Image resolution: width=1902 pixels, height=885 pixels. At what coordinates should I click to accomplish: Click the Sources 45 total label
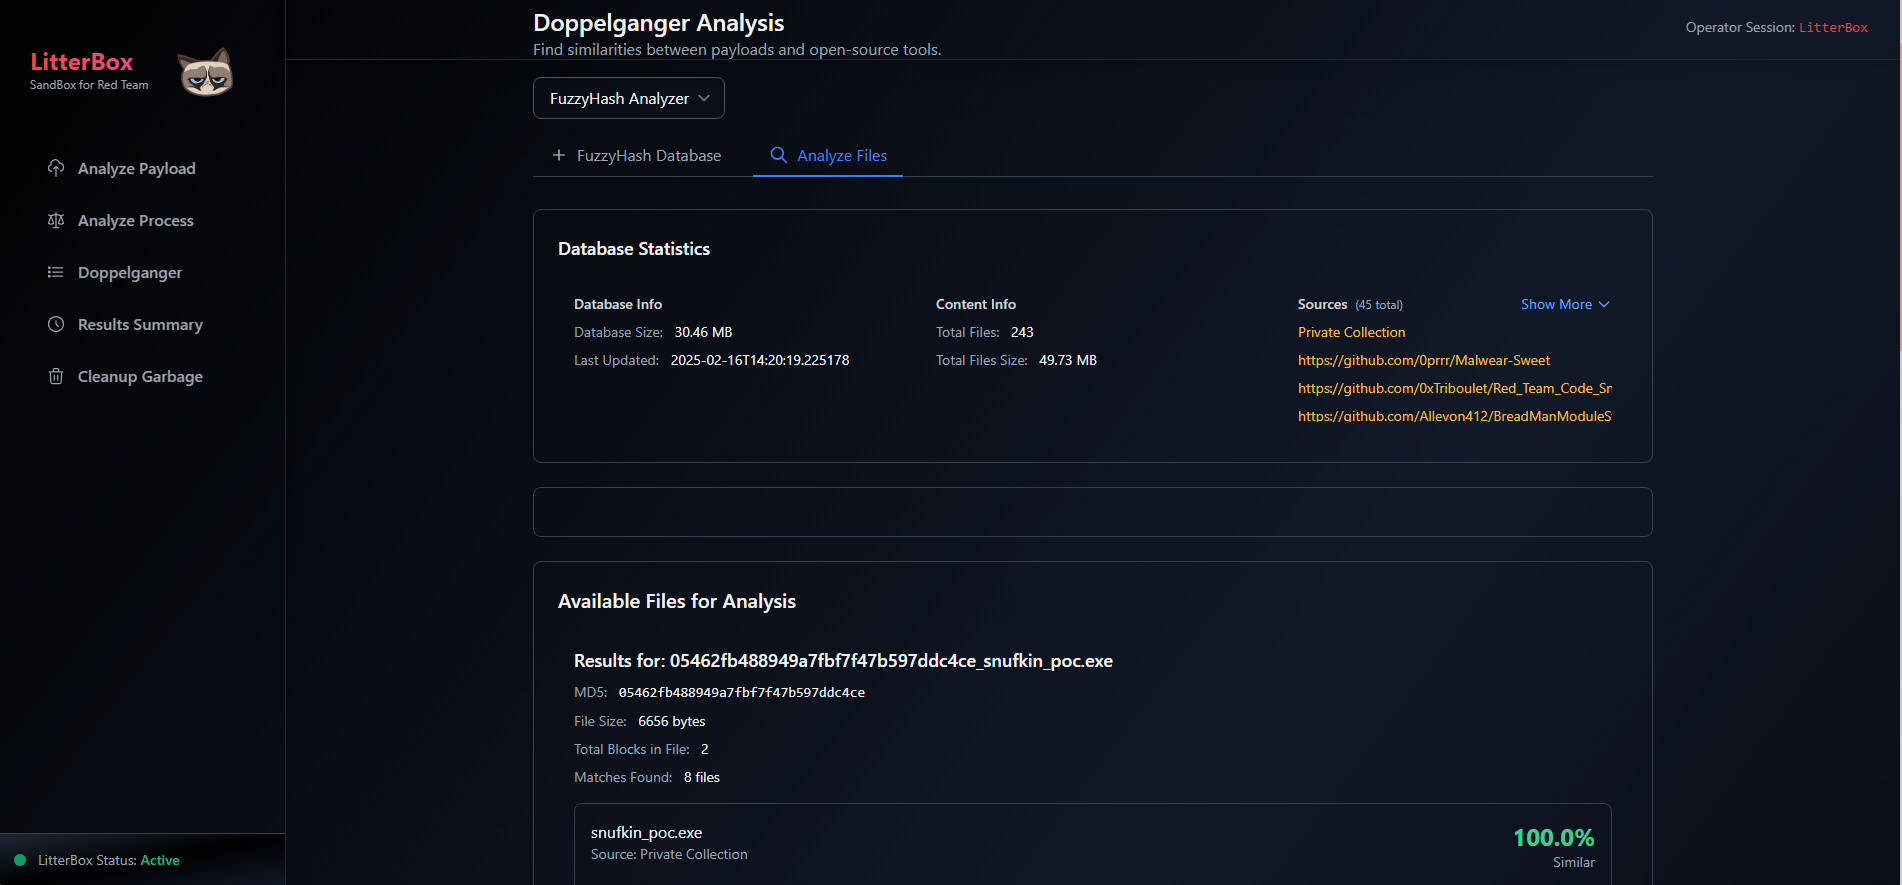pos(1350,304)
